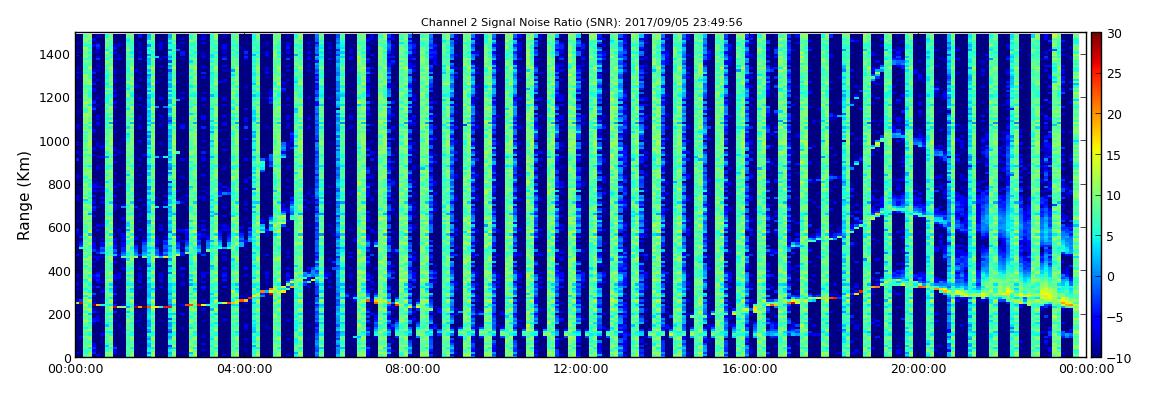1150x407 pixels.
Task: Click the colorbar value 10
Action: point(1115,196)
